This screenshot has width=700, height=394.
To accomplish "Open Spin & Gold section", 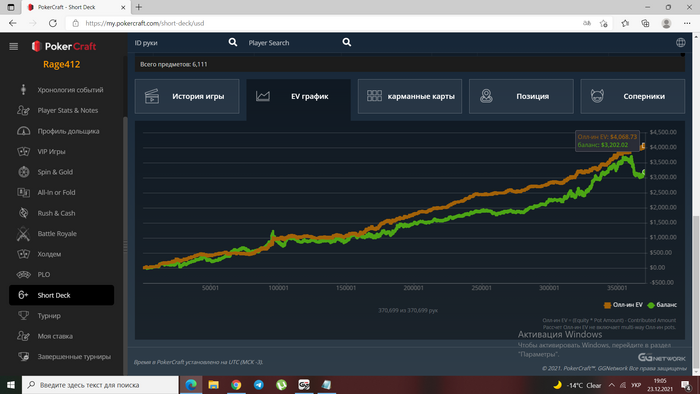I will tap(55, 172).
